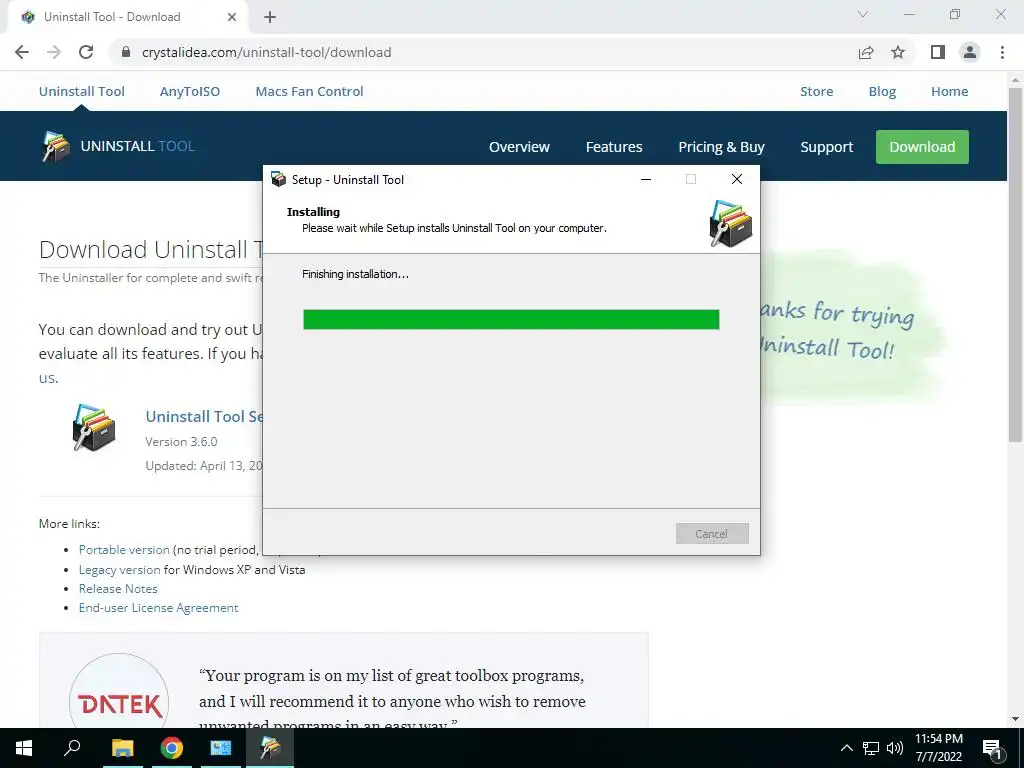Open Support navigation item
Viewport: 1024px width, 768px height.
pyautogui.click(x=827, y=147)
